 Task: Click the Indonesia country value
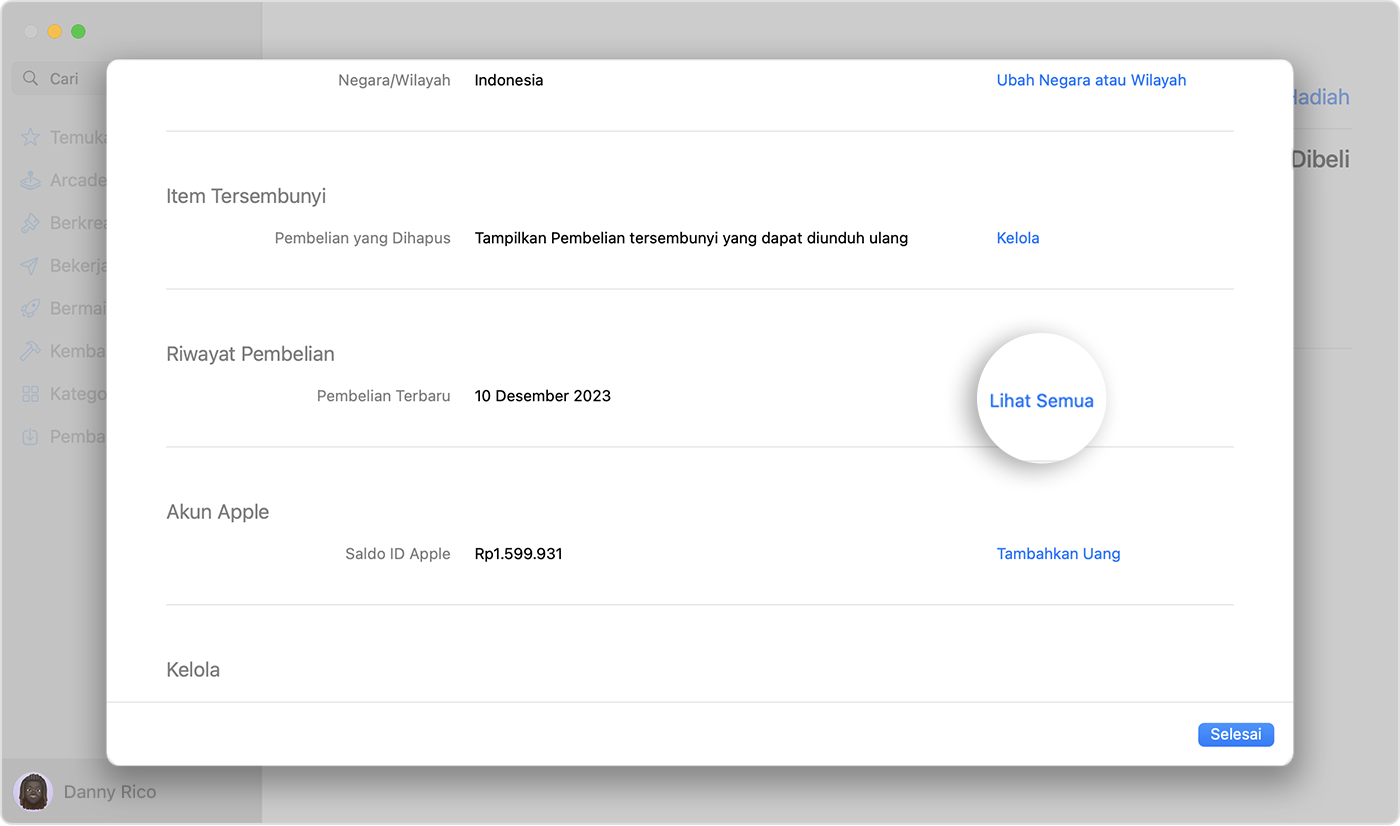(509, 80)
